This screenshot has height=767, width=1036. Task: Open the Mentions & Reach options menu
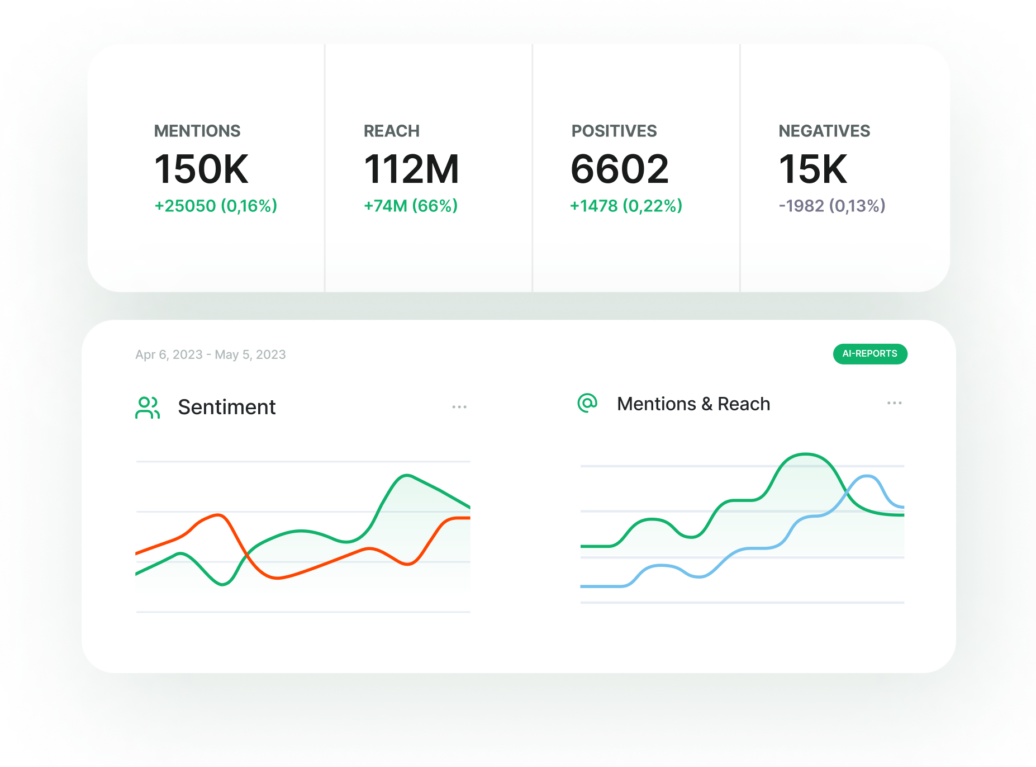click(x=894, y=403)
